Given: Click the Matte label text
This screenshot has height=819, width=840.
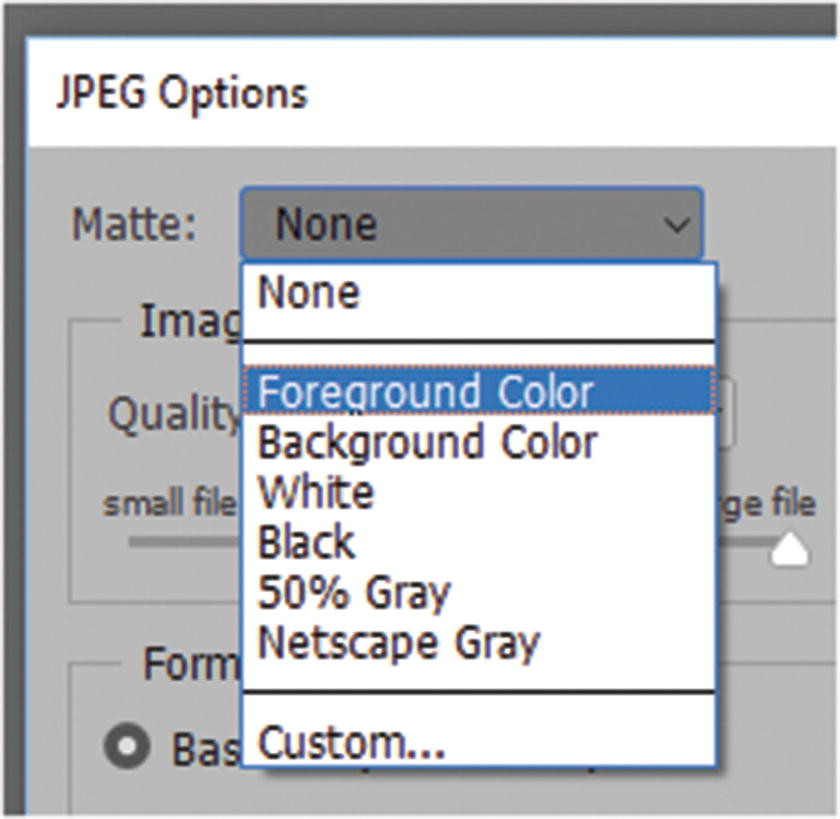Looking at the screenshot, I should 134,225.
